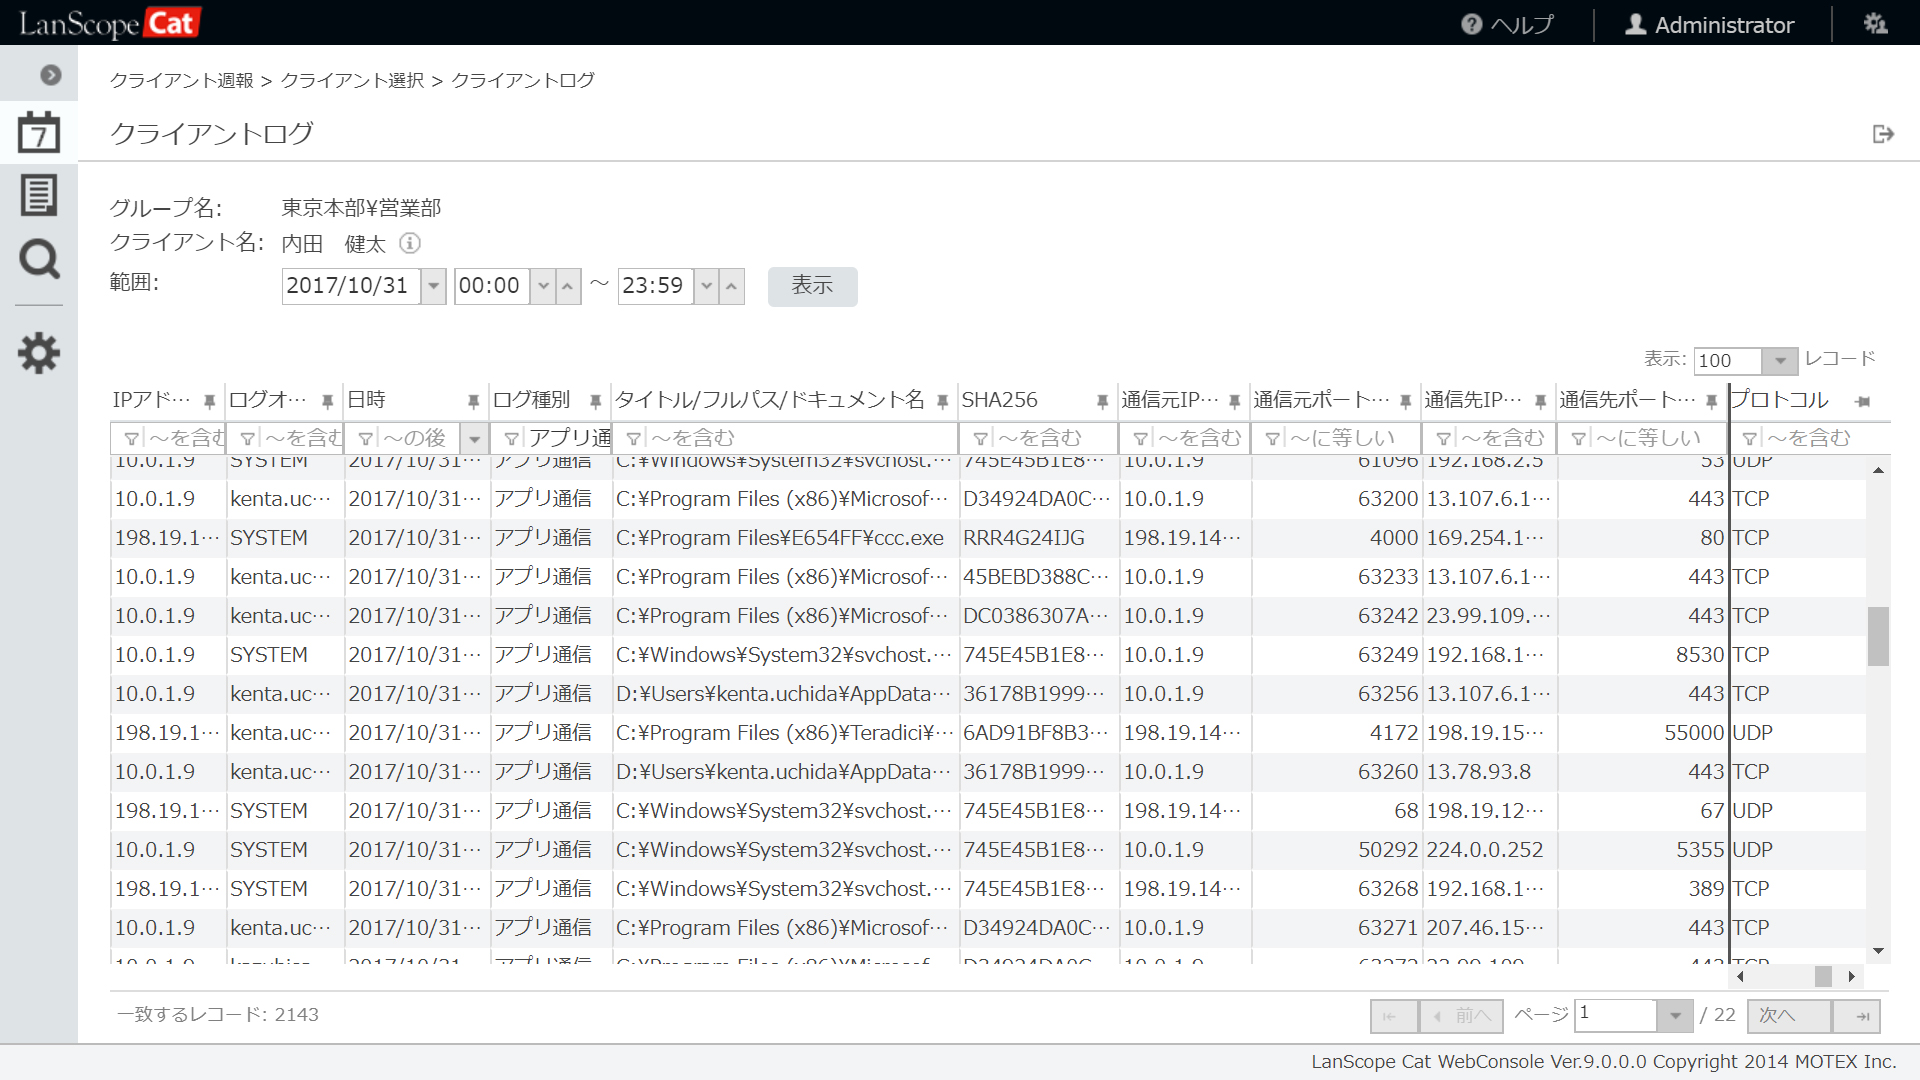Viewport: 1920px width, 1080px height.
Task: Click the client info icon
Action: pos(410,243)
